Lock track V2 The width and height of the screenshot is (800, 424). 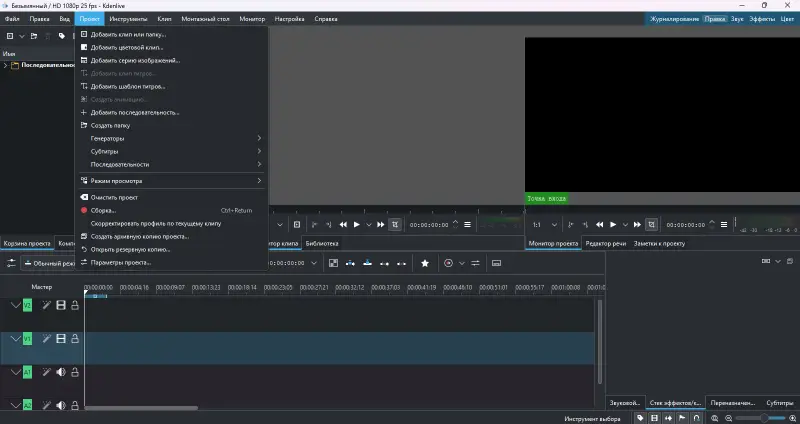75,305
